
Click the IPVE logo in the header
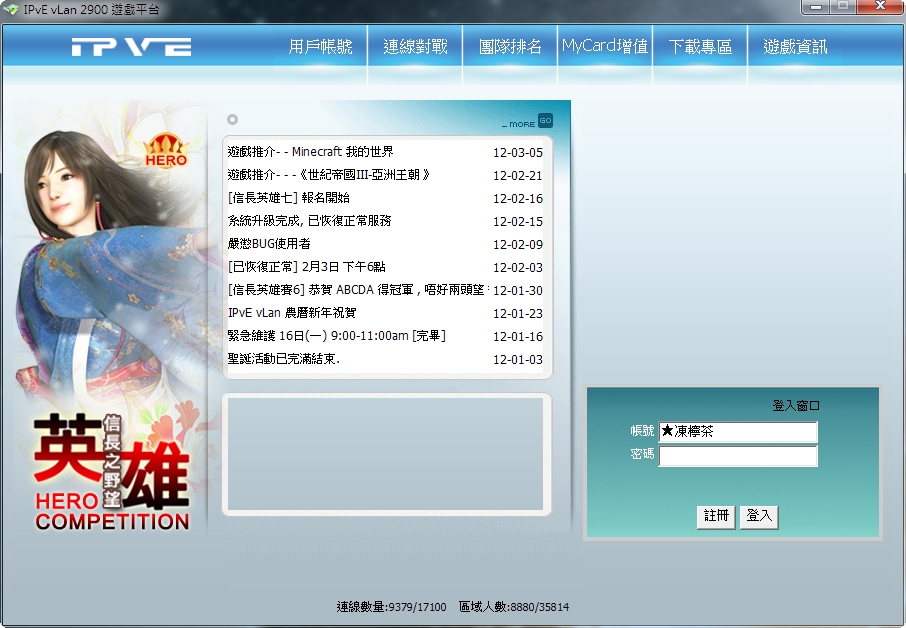point(131,47)
